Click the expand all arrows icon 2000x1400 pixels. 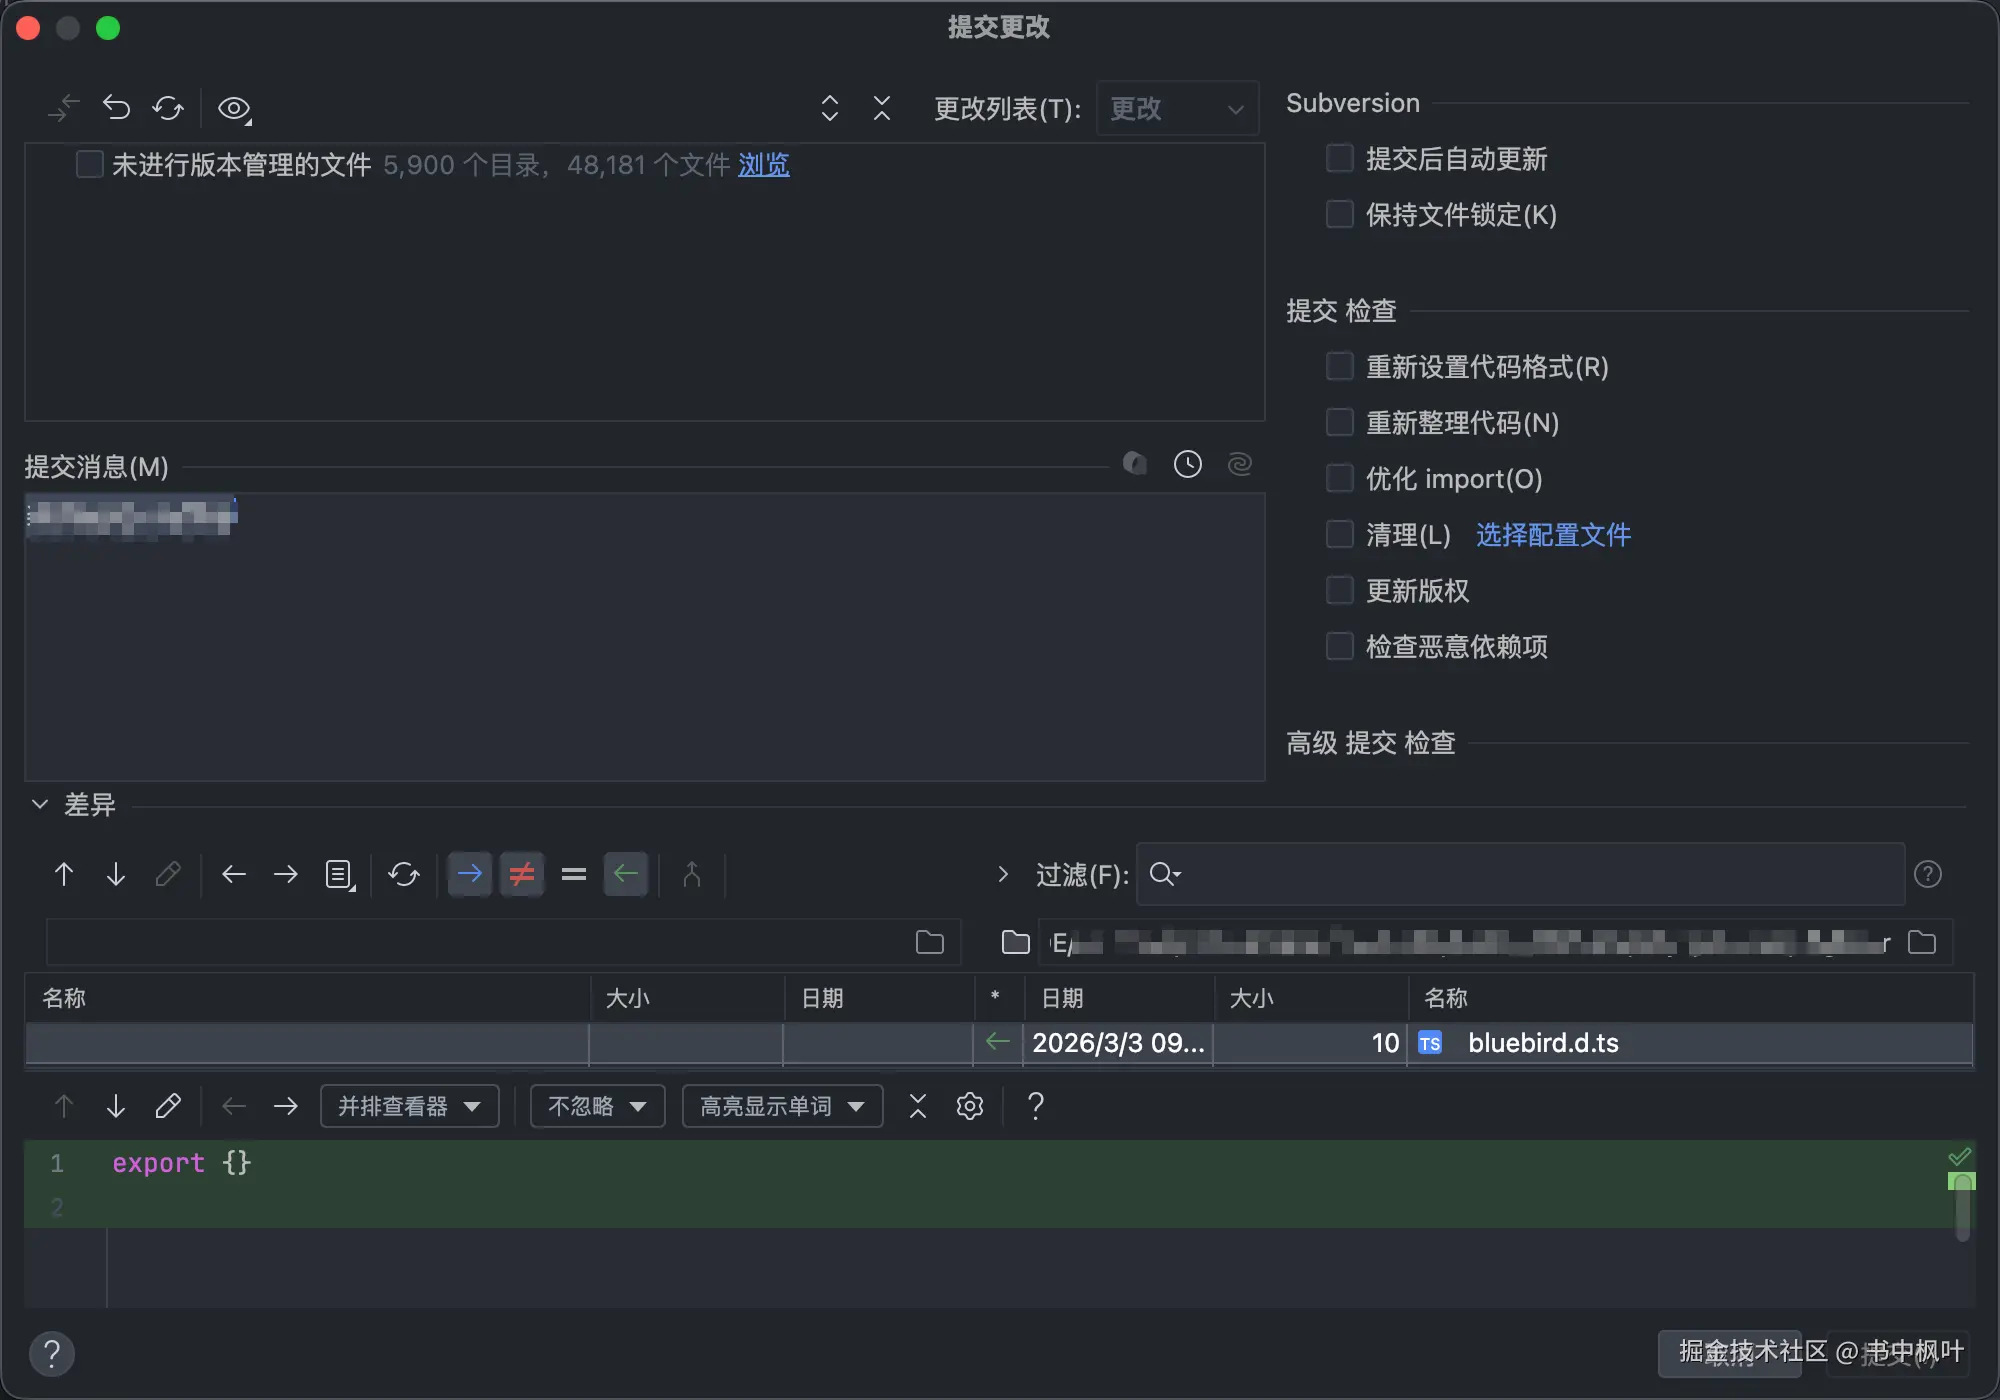pos(829,108)
